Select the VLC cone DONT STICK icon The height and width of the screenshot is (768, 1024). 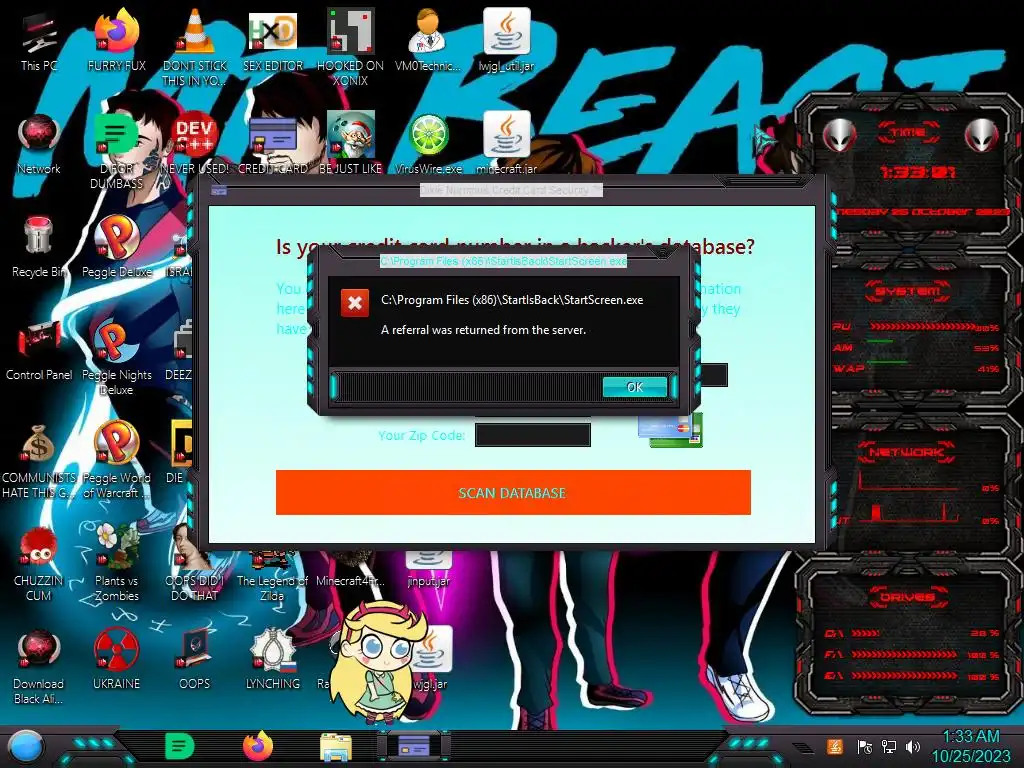tap(195, 47)
